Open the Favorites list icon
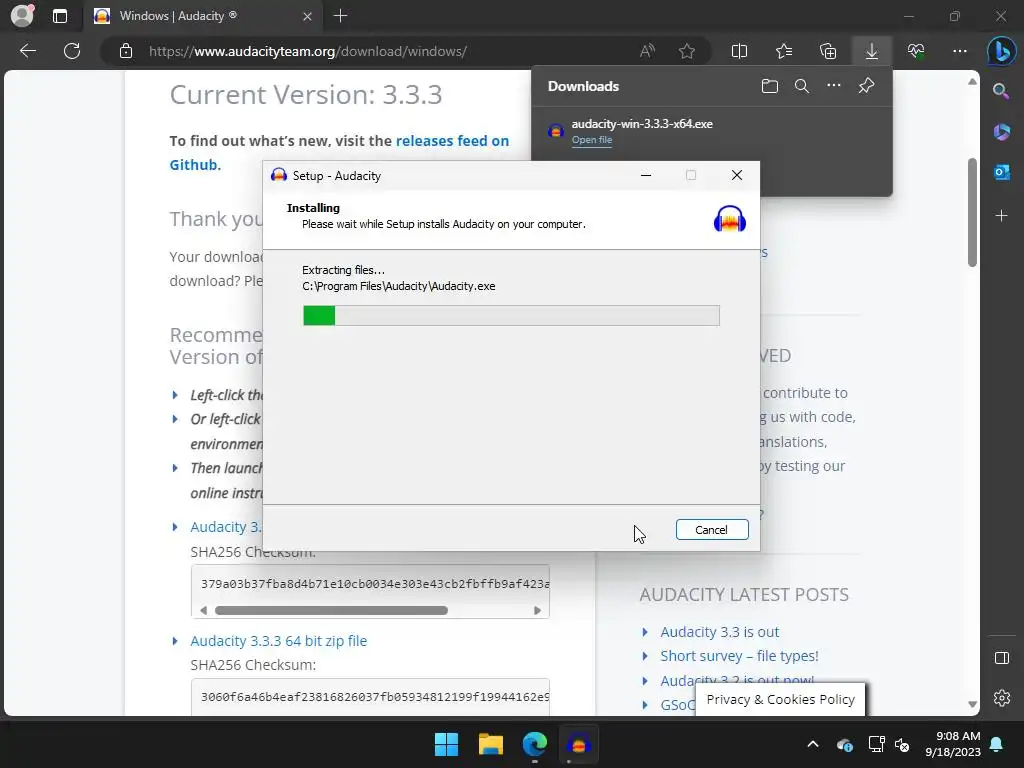Image resolution: width=1024 pixels, height=768 pixels. click(x=784, y=51)
